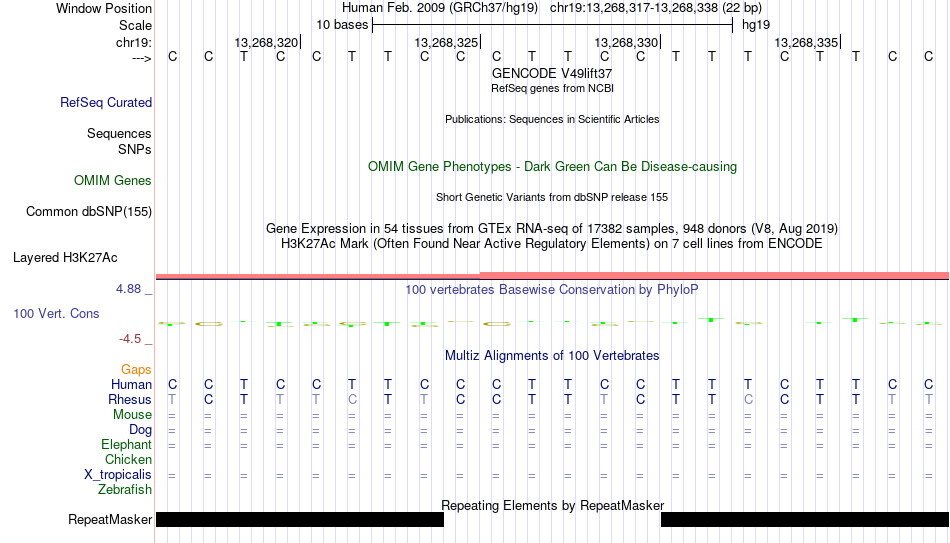Viewport: 950px width, 543px height.
Task: Click the PhyloP conservation graph
Action: 553,322
